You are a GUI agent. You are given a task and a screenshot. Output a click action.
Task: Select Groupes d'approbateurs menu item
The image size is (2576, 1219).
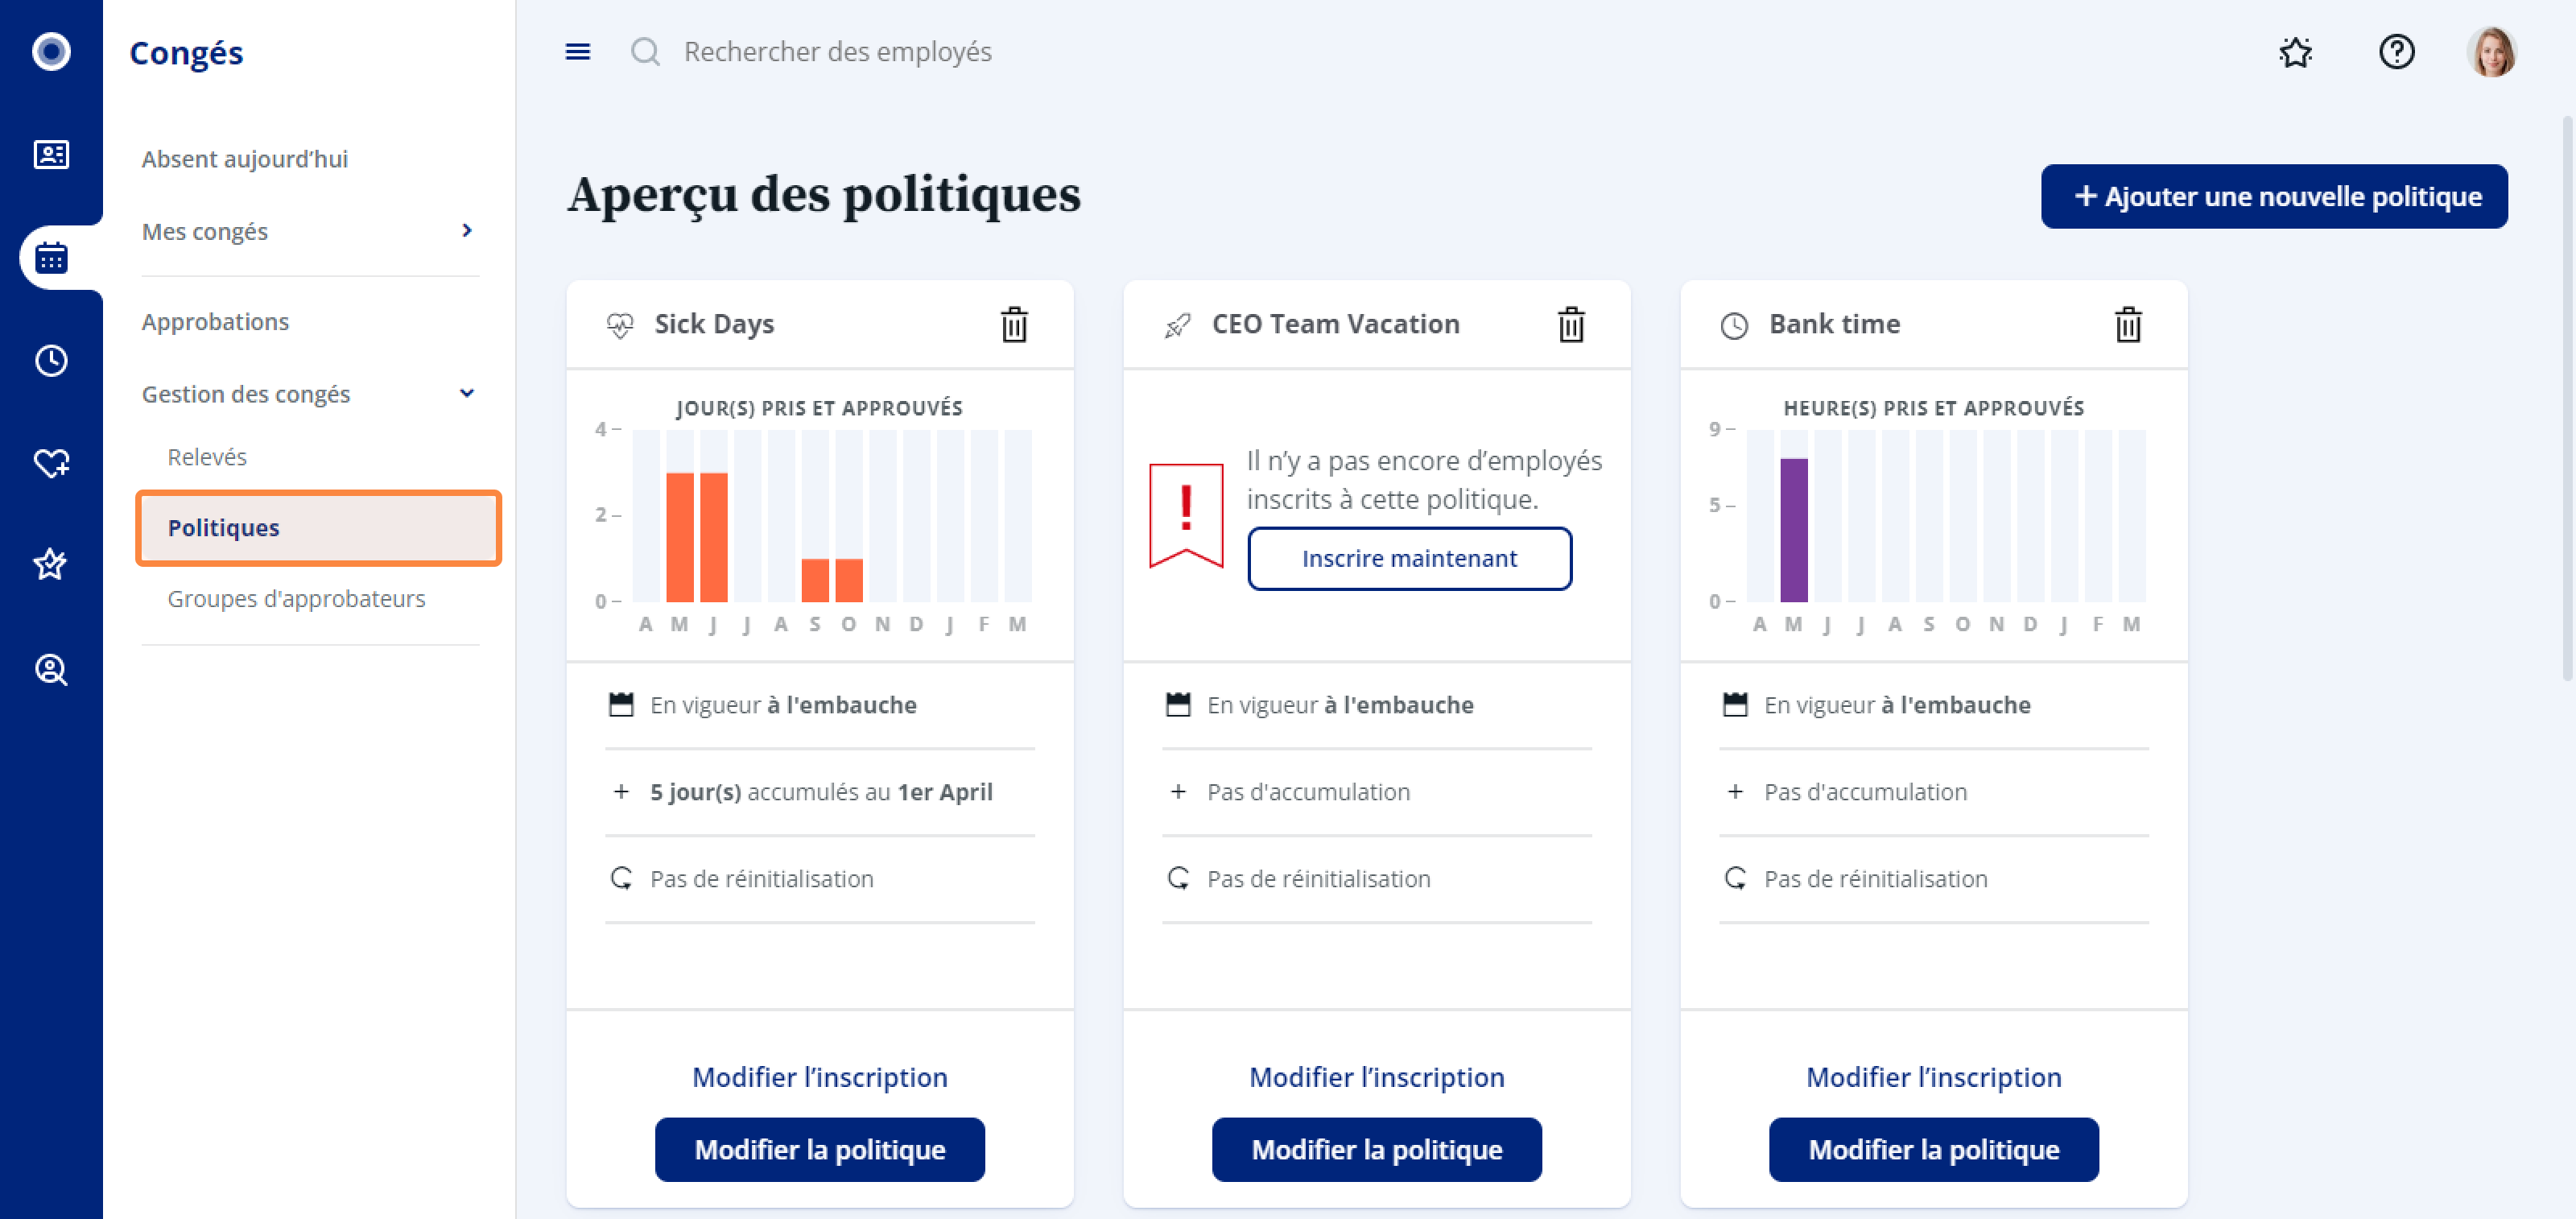pyautogui.click(x=296, y=599)
